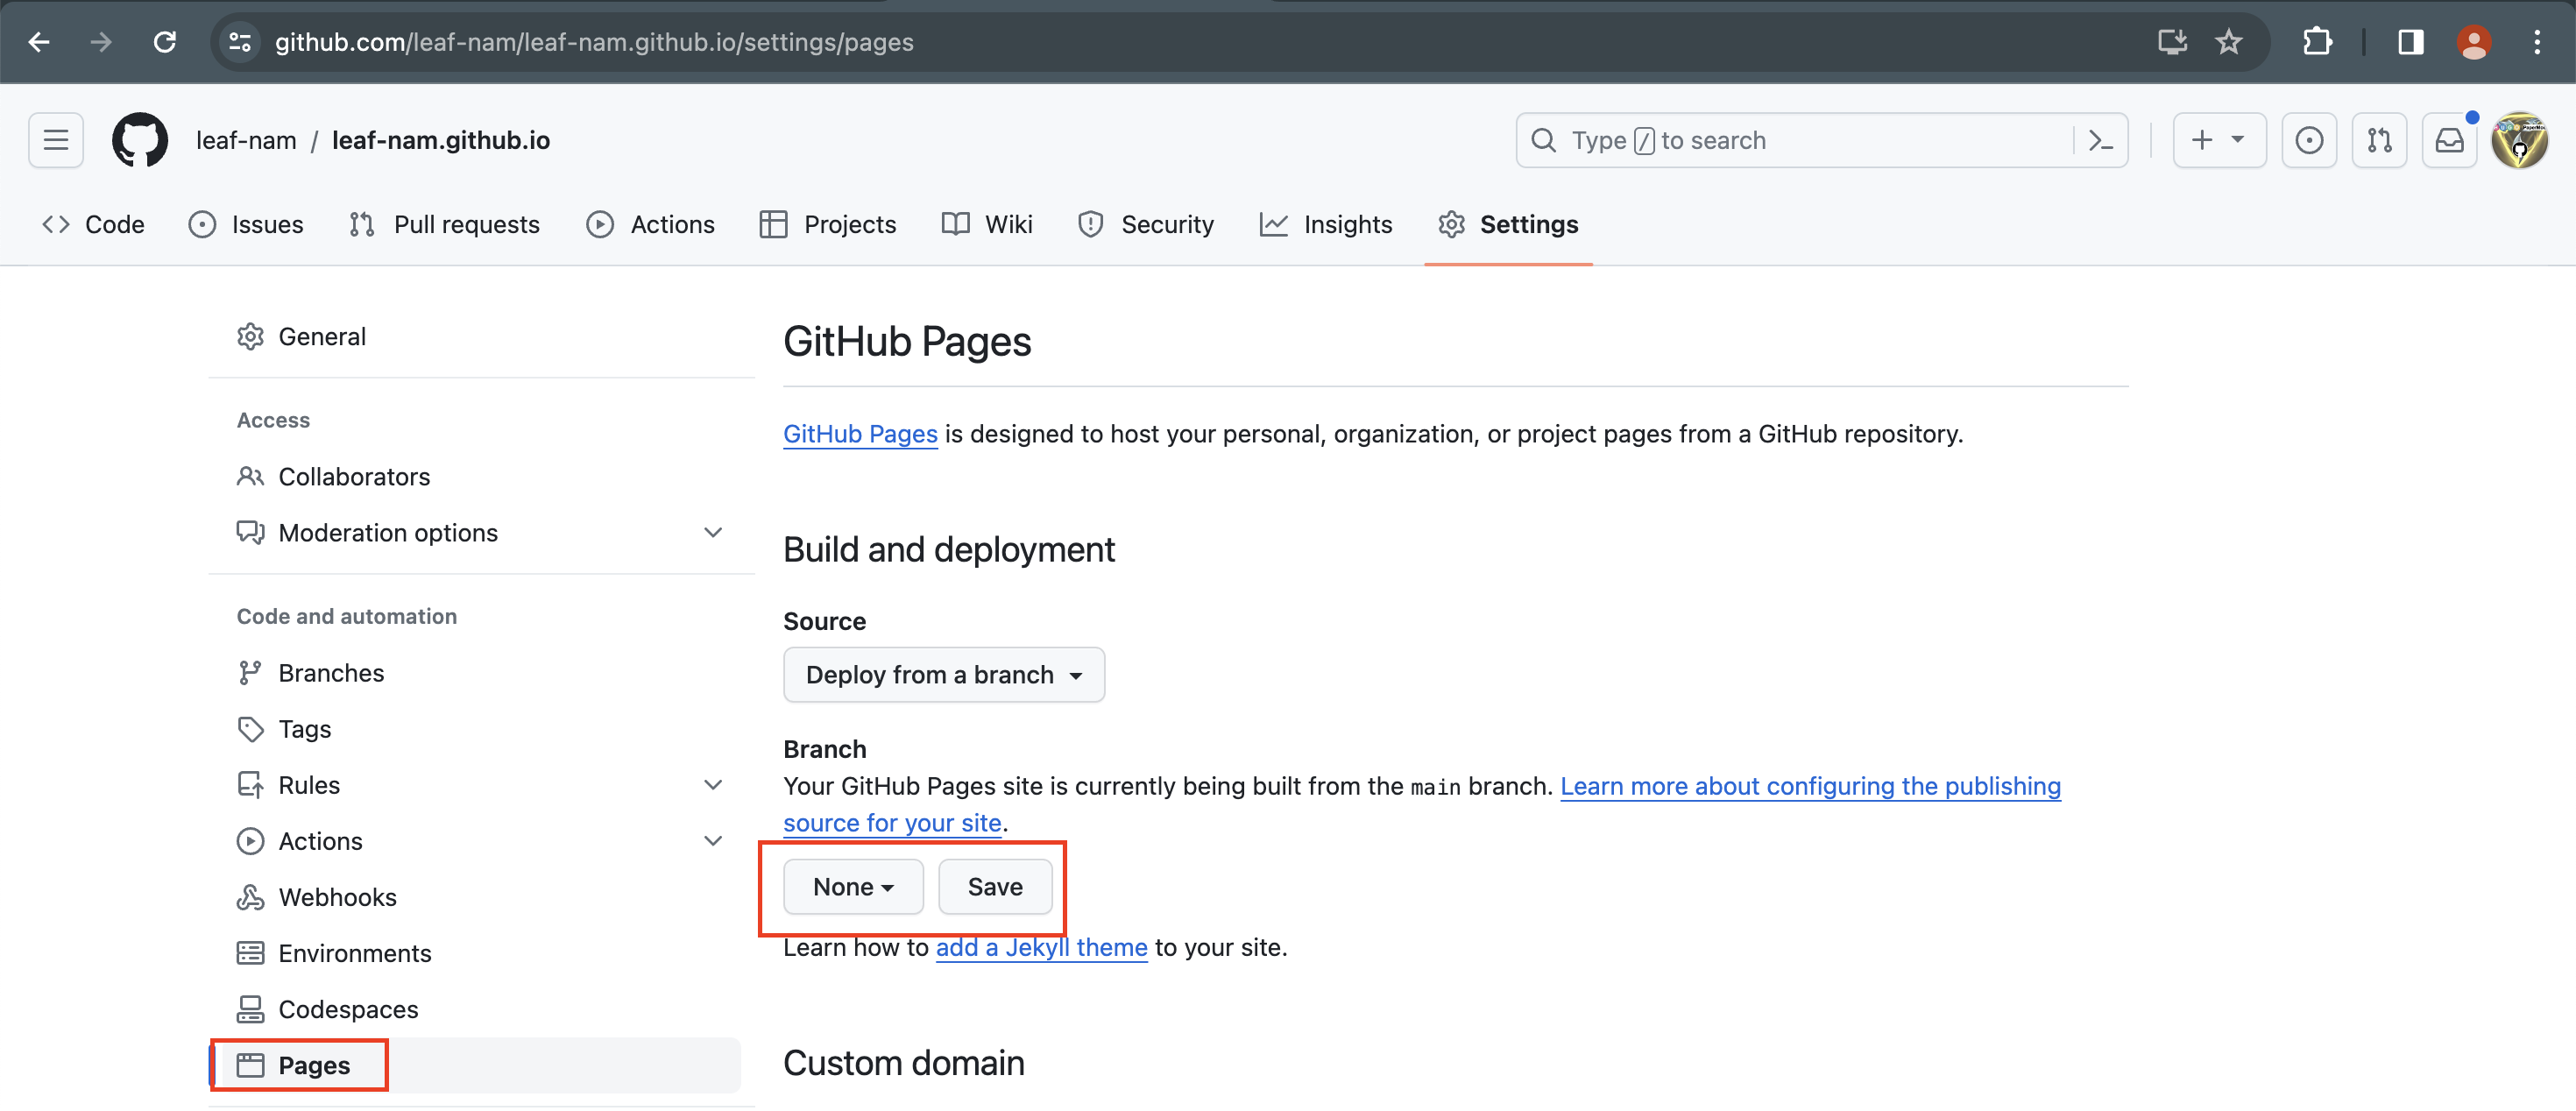Open the Chrome profile avatar

2474,42
